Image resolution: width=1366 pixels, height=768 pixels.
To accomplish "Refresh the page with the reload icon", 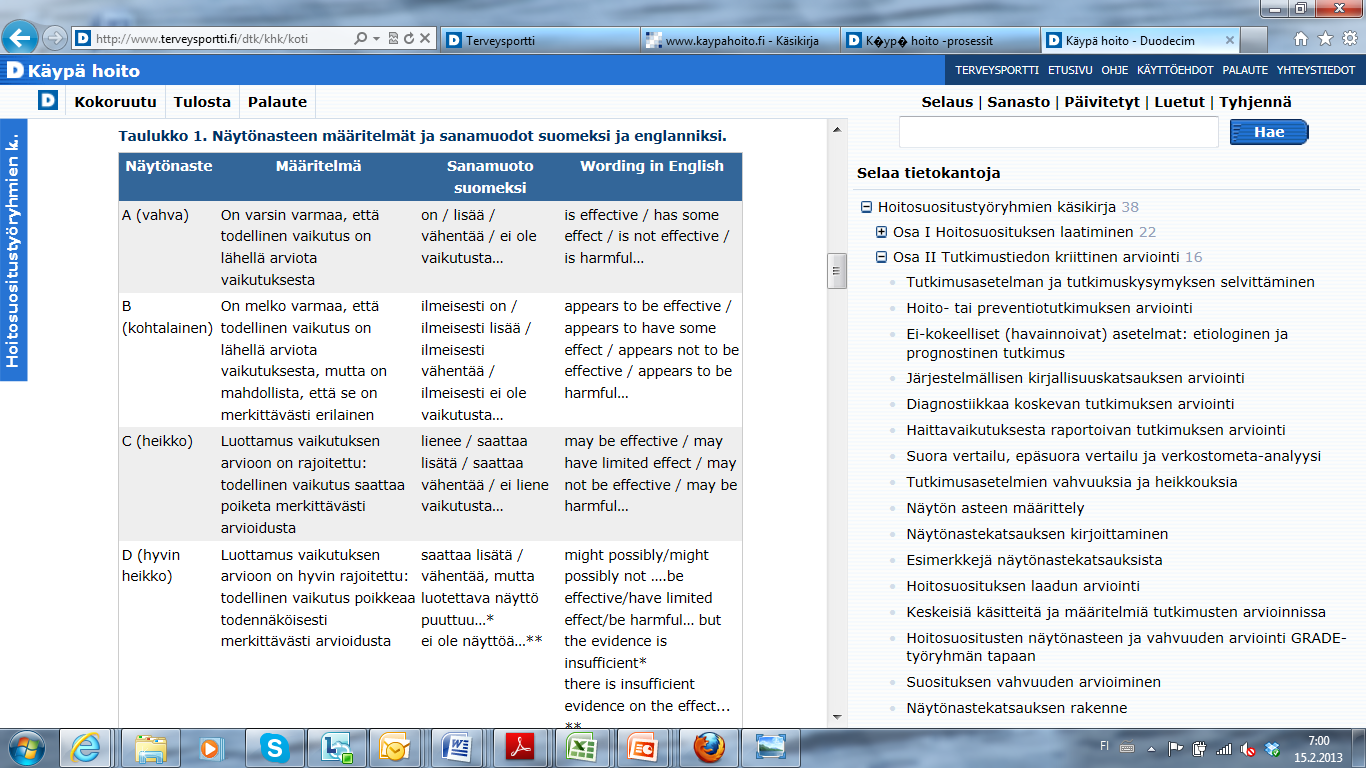I will 408,39.
